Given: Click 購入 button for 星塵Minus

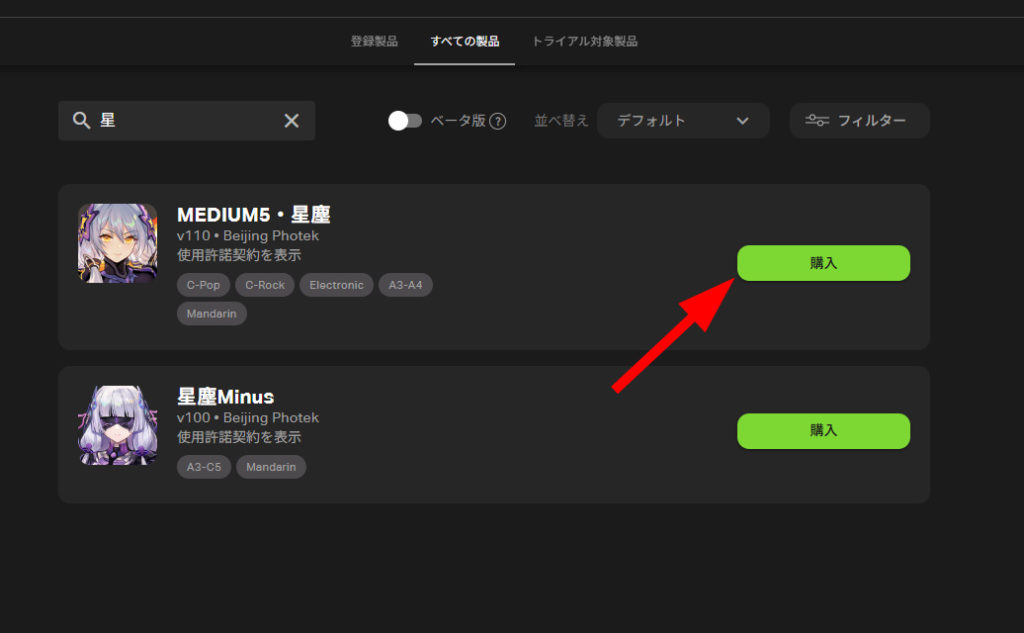Looking at the screenshot, I should coord(824,431).
